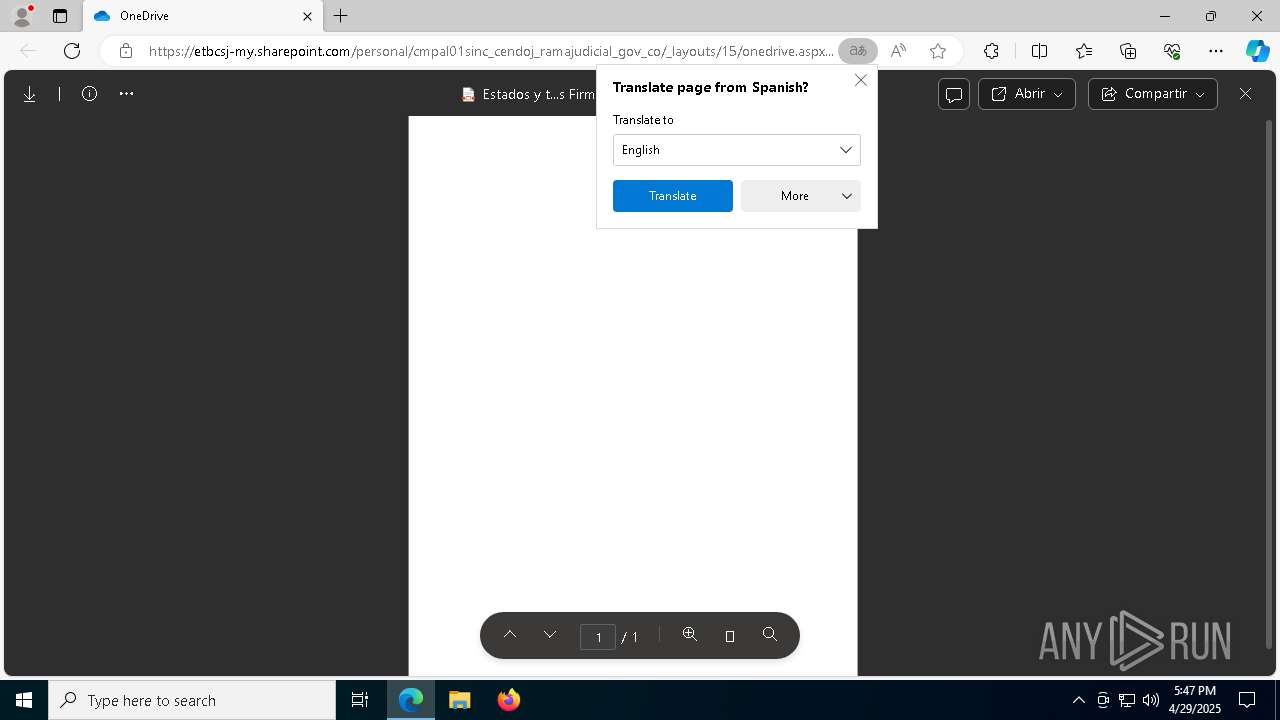Viewport: 1280px width, 720px height.
Task: Click the Translate button
Action: (673, 196)
